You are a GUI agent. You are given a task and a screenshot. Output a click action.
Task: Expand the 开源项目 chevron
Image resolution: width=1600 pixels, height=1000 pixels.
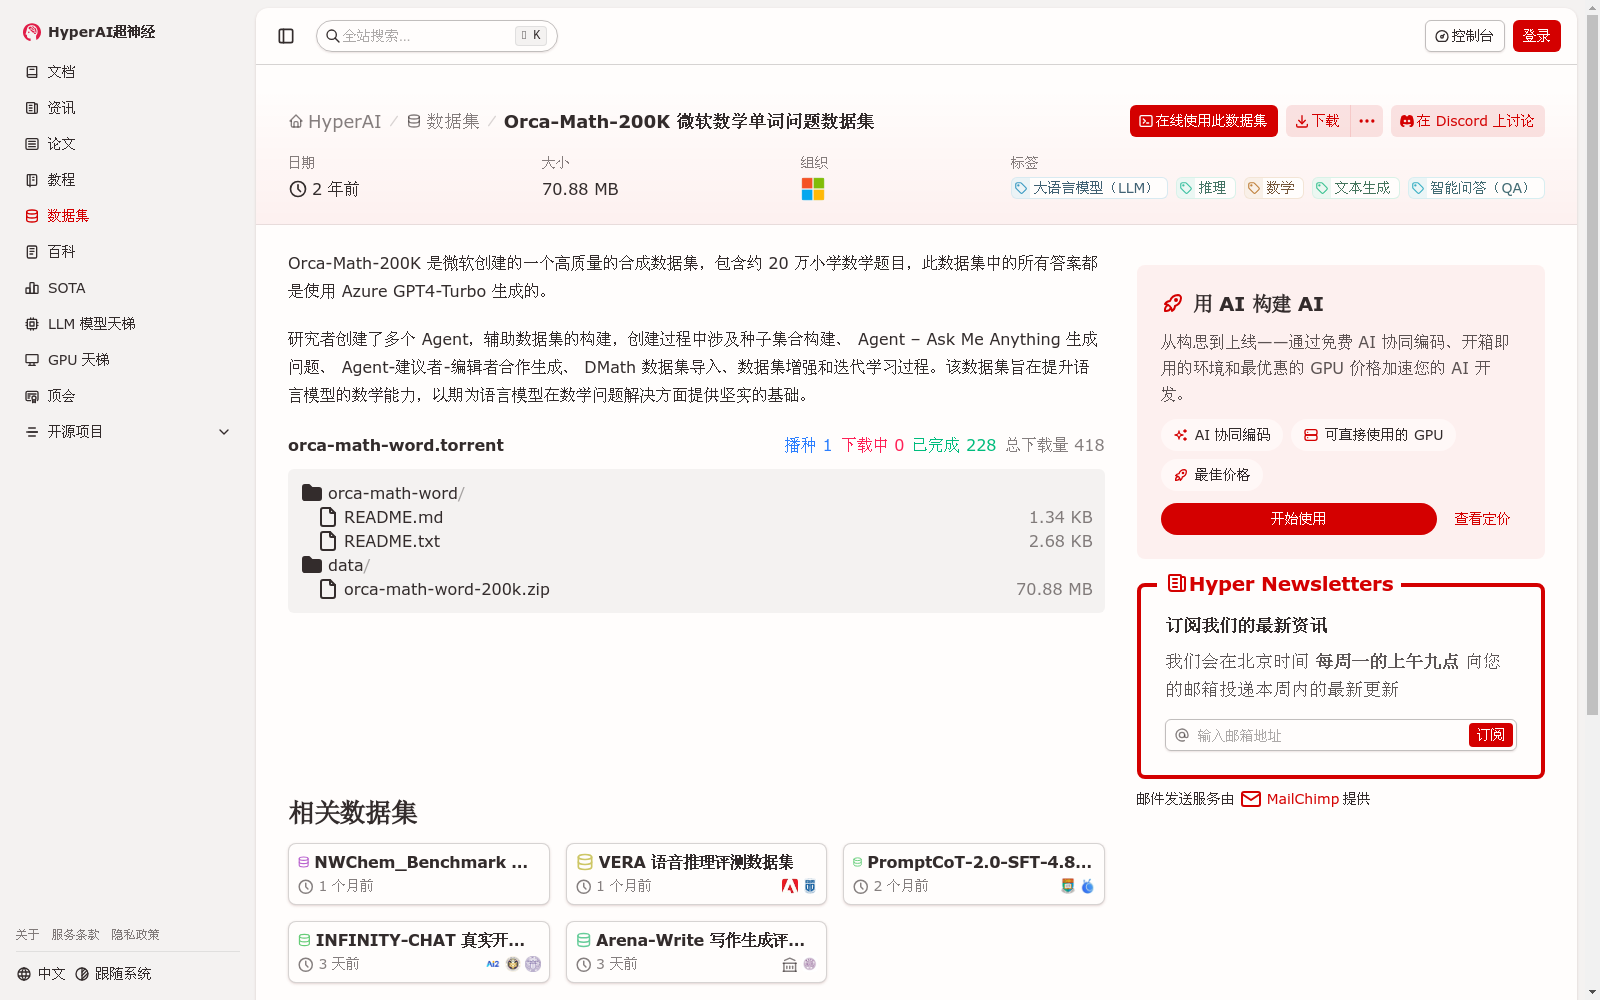[x=224, y=432]
